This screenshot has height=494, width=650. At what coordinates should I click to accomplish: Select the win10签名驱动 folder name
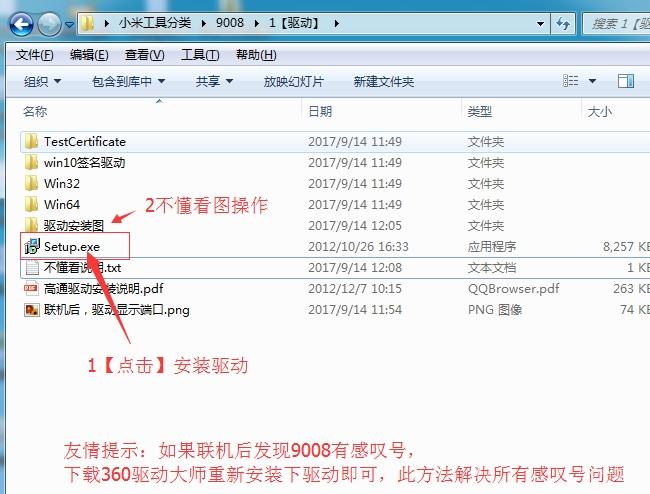(85, 162)
